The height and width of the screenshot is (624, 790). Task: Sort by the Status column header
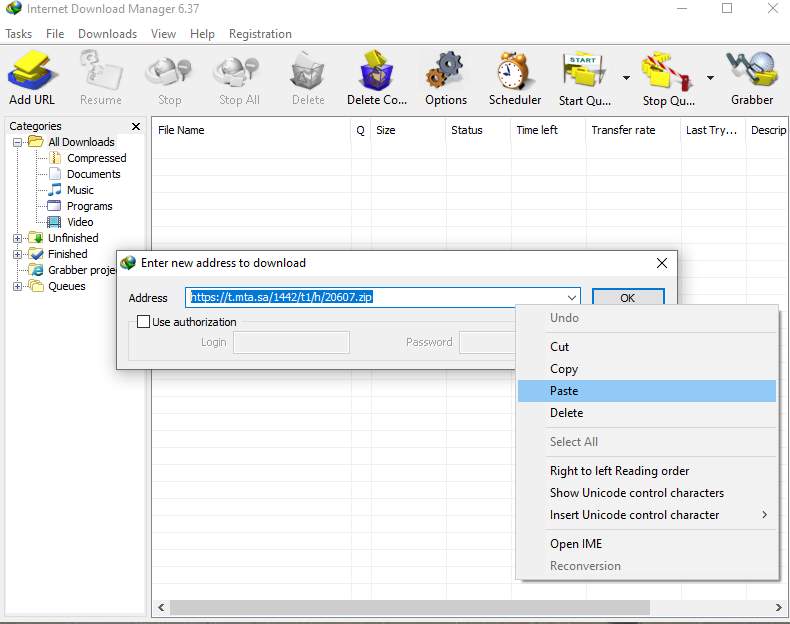coord(478,130)
